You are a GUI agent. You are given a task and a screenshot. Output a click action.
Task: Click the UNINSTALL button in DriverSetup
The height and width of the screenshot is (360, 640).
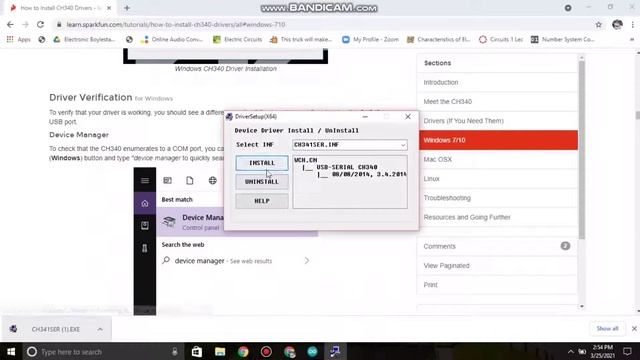[x=262, y=182]
